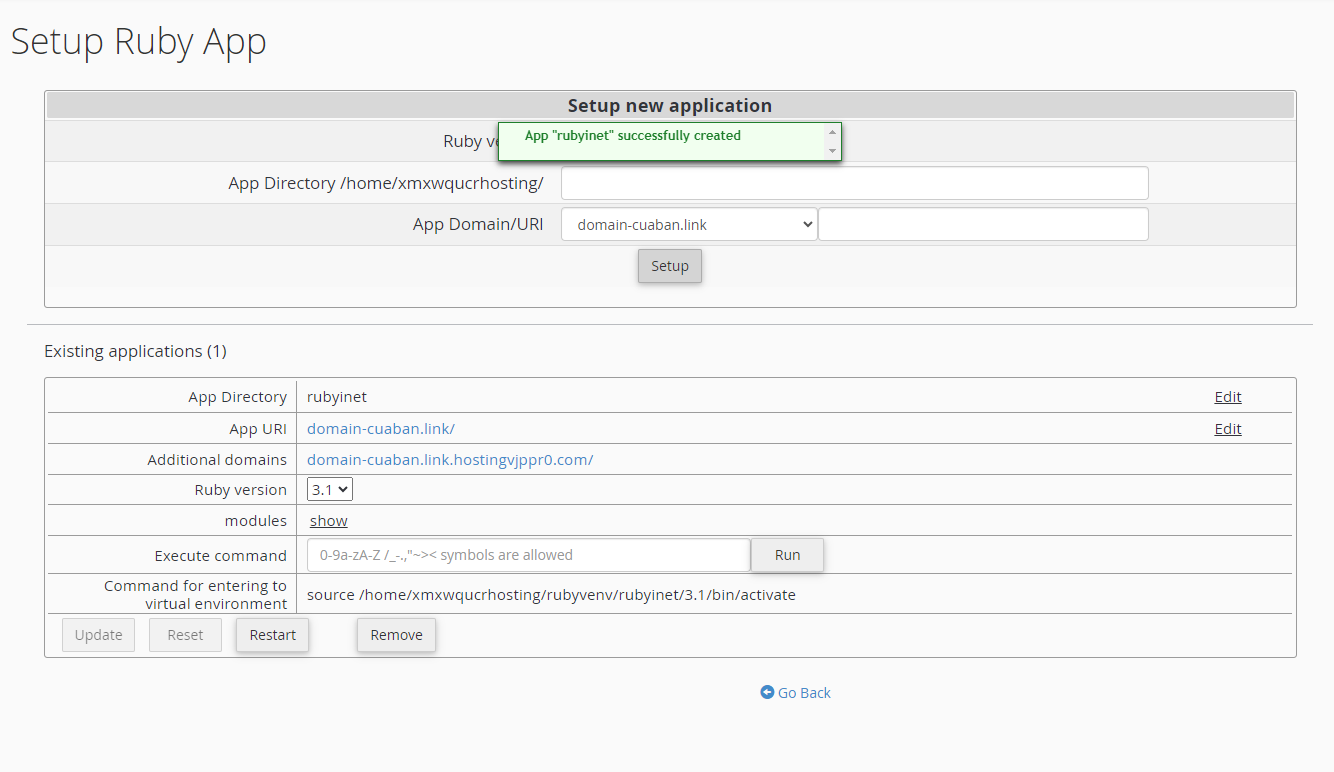Click the Setup button

670,266
